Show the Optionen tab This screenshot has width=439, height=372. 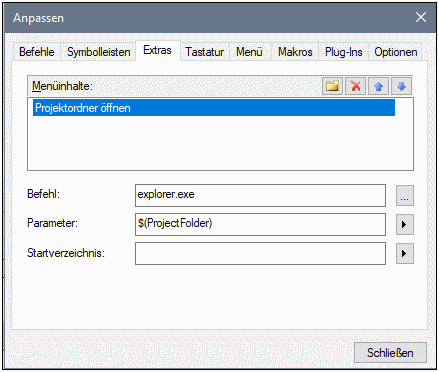coord(396,52)
